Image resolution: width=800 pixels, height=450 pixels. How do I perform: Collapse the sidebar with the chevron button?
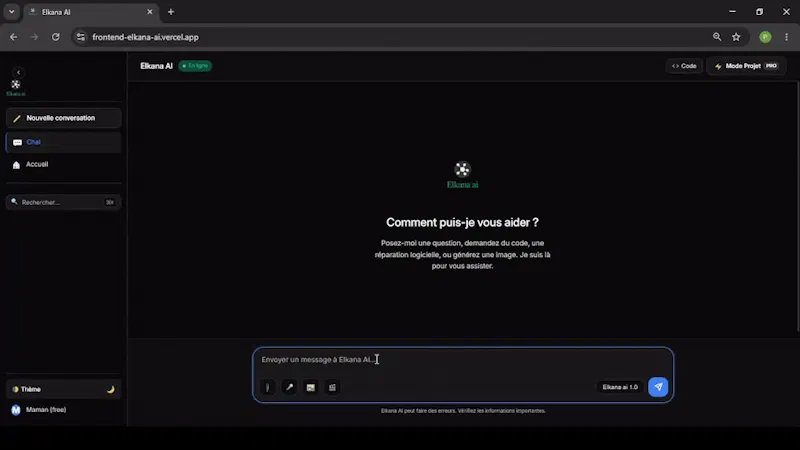[x=18, y=72]
